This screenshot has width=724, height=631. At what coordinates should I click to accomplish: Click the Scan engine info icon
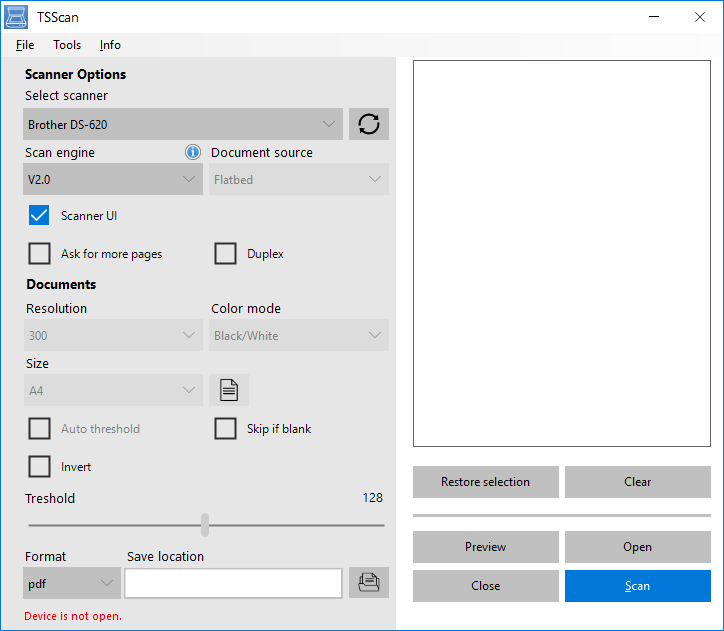(193, 152)
